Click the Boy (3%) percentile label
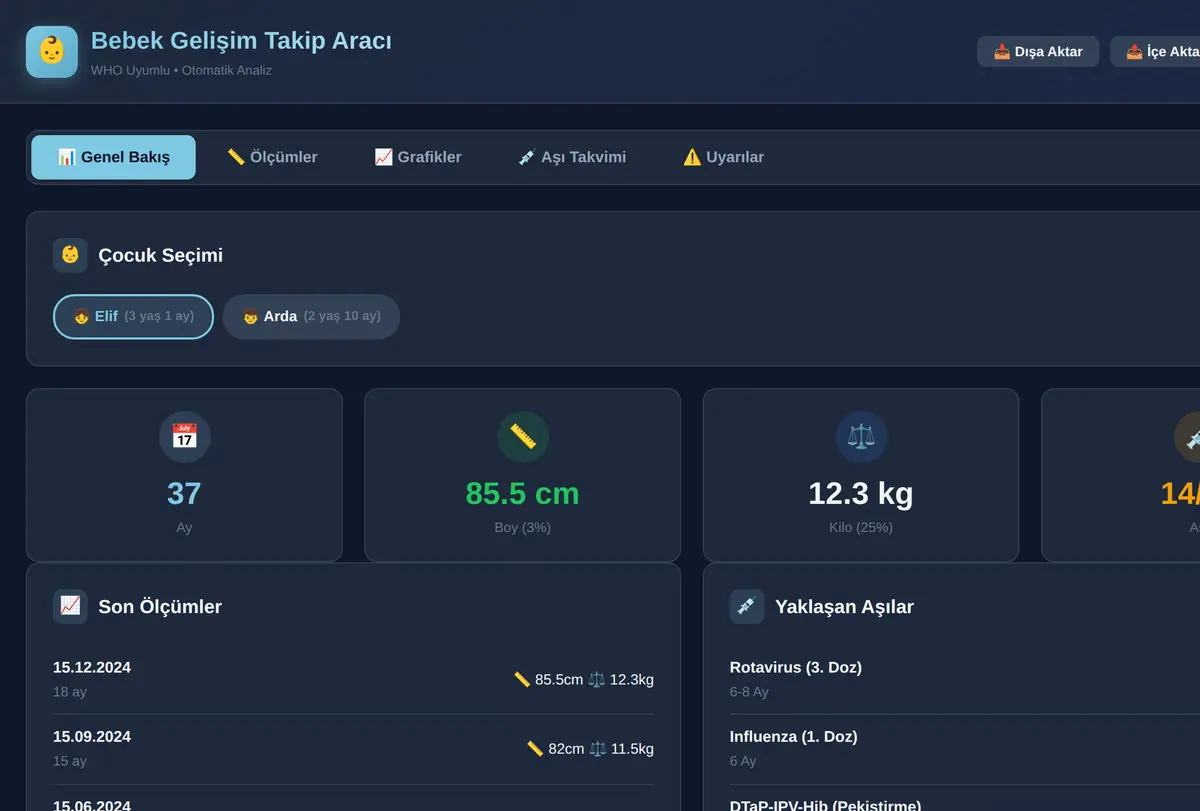Screen dimensions: 1200x811 (522, 527)
